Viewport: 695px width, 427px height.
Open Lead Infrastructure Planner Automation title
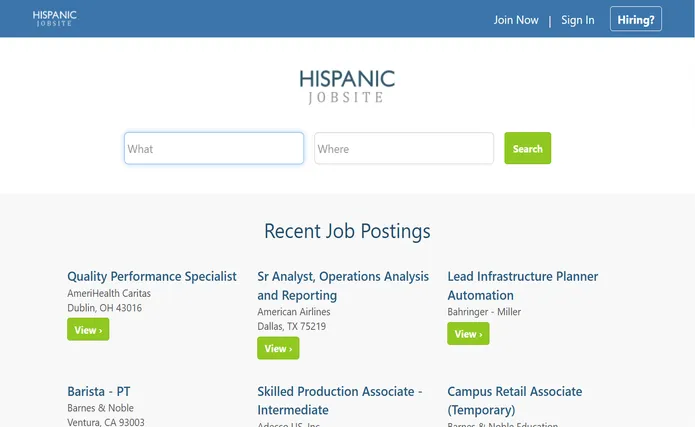pyautogui.click(x=523, y=286)
